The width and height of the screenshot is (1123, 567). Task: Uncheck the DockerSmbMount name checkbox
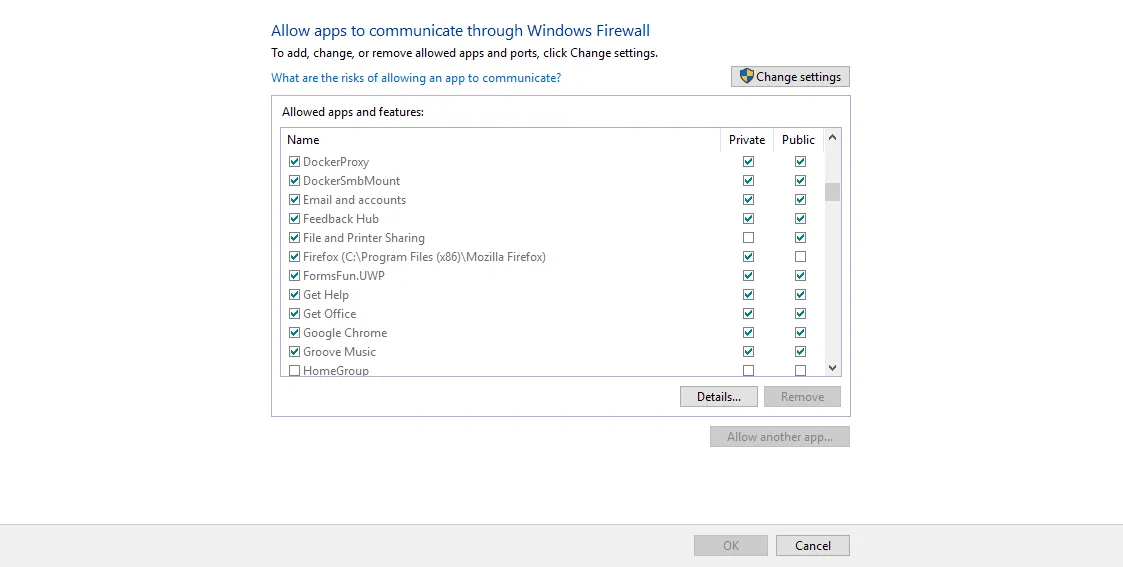pos(294,180)
